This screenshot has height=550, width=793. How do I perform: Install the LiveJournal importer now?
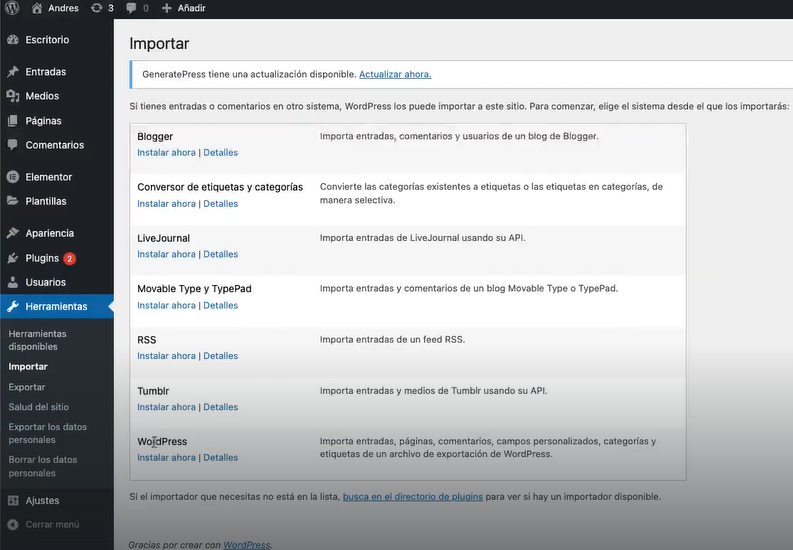tap(166, 254)
